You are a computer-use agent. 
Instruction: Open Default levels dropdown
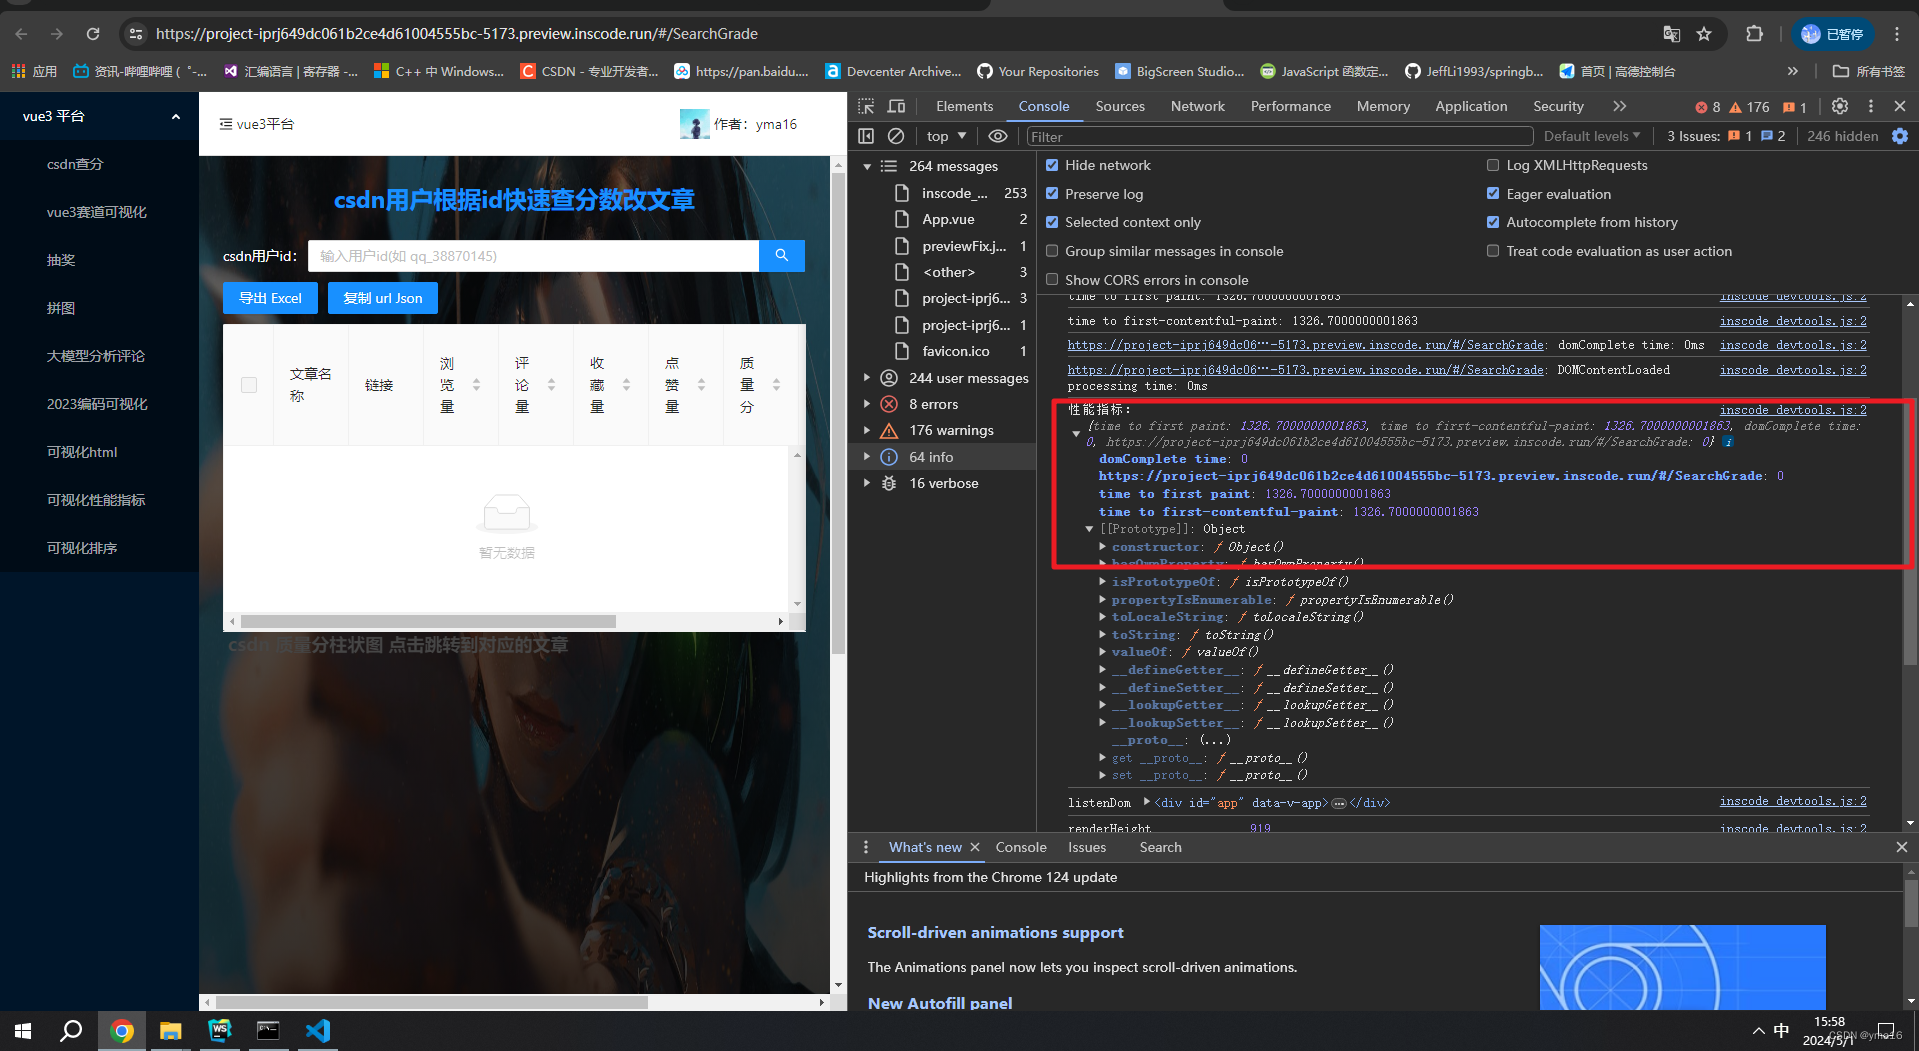(1592, 136)
